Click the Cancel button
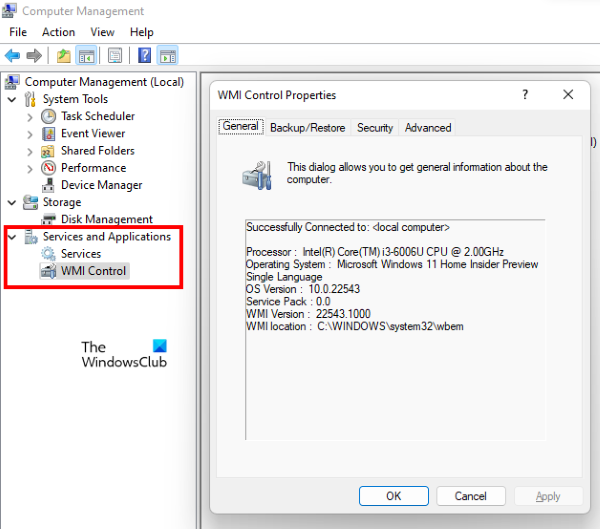This screenshot has width=600, height=529. pos(471,496)
